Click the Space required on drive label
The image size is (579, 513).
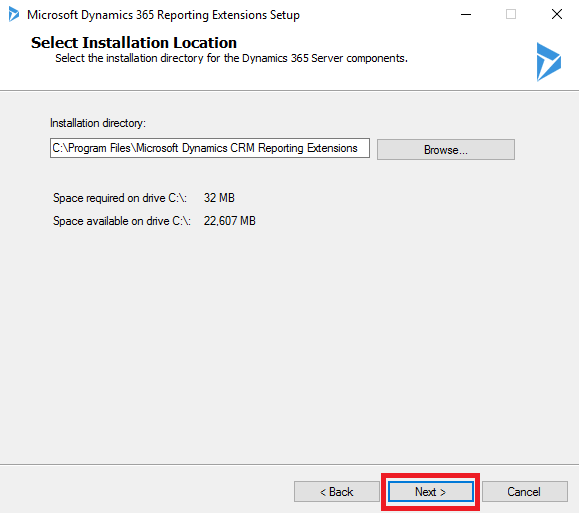pyautogui.click(x=120, y=198)
